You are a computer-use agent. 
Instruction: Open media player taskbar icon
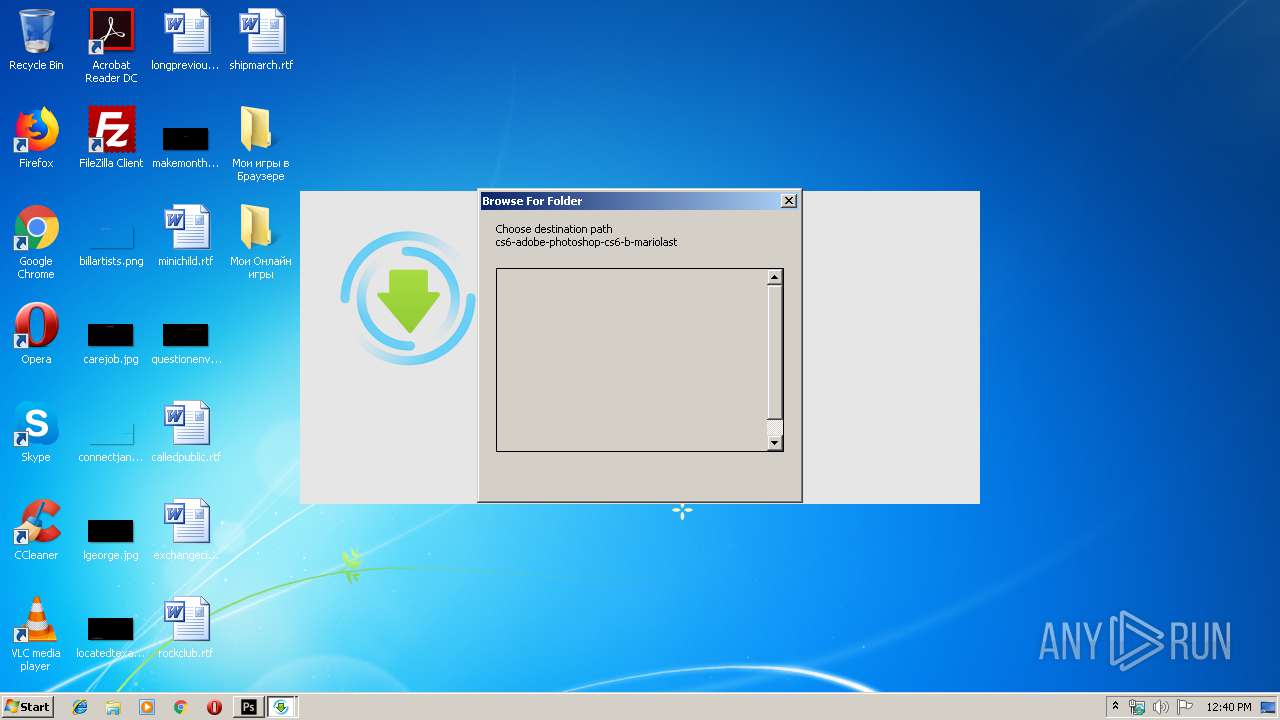point(147,707)
